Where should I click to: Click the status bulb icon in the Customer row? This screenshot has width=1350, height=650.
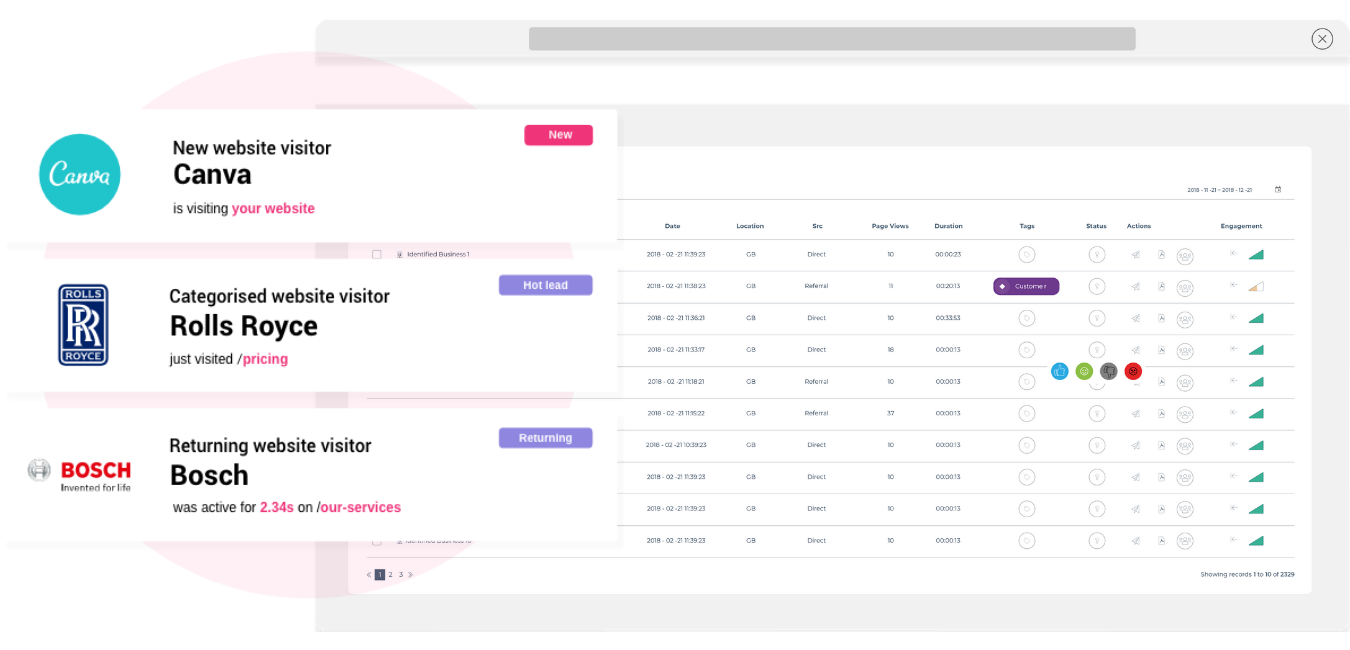pyautogui.click(x=1097, y=286)
